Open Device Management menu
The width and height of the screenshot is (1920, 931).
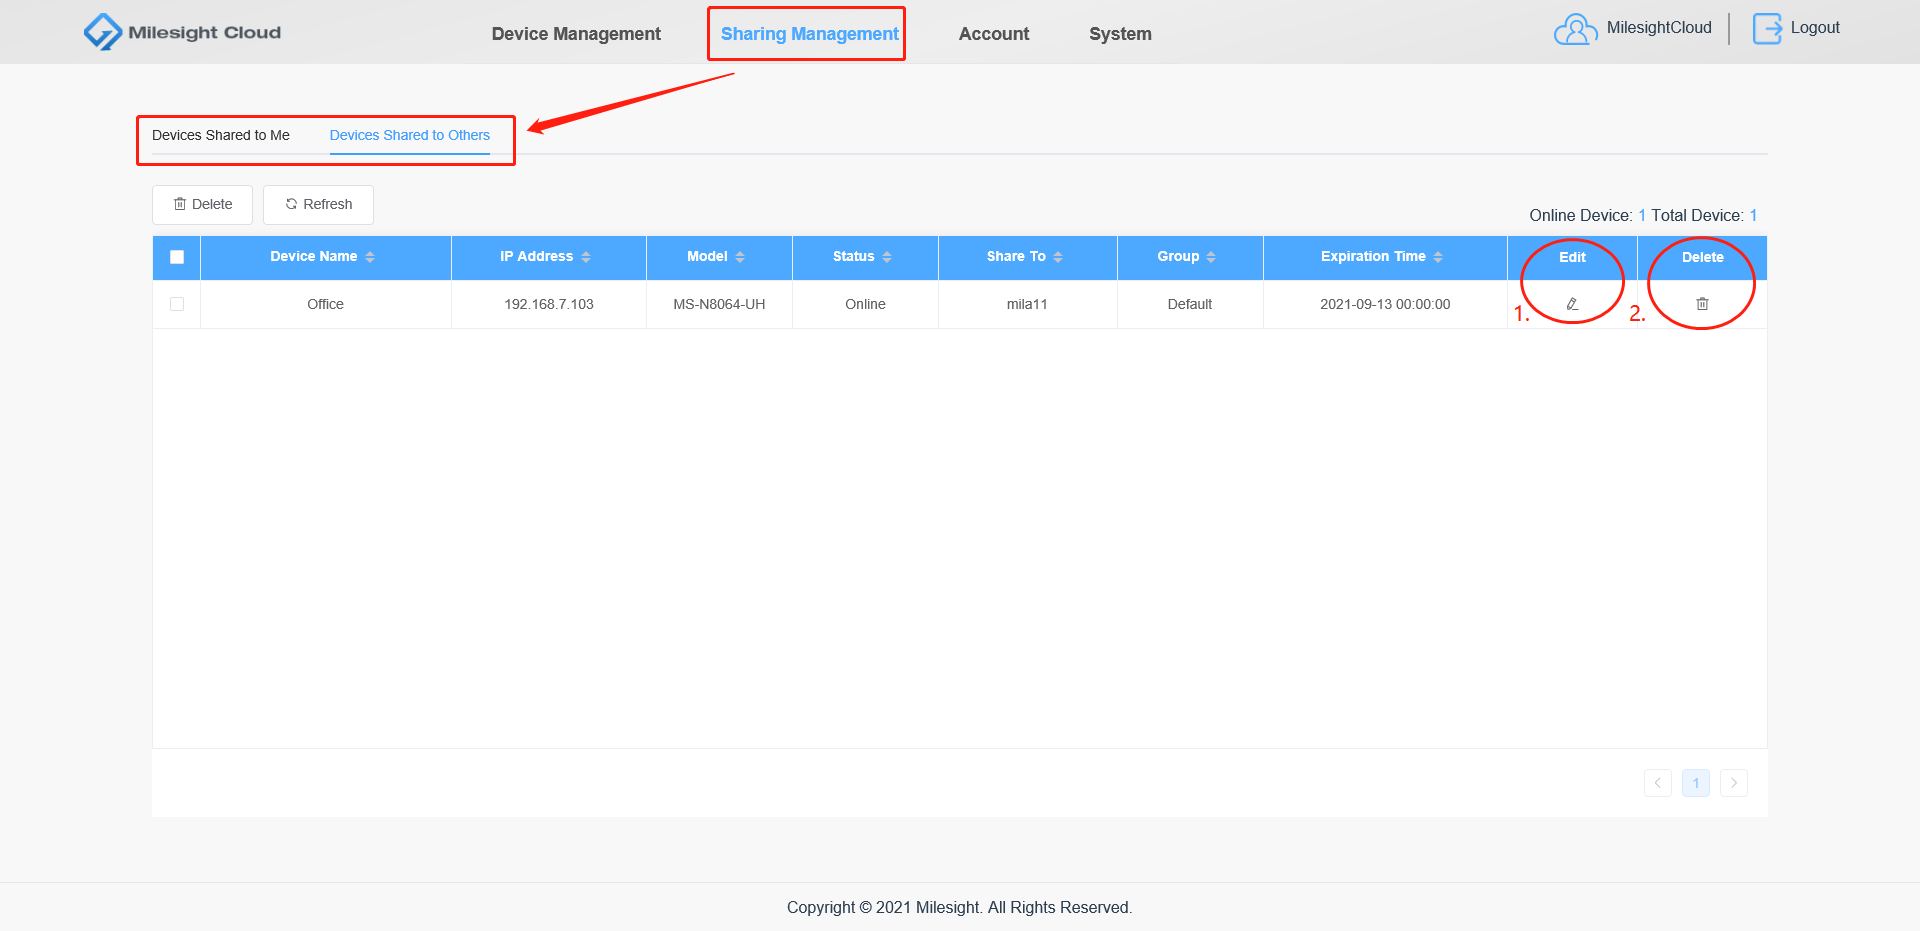click(576, 34)
